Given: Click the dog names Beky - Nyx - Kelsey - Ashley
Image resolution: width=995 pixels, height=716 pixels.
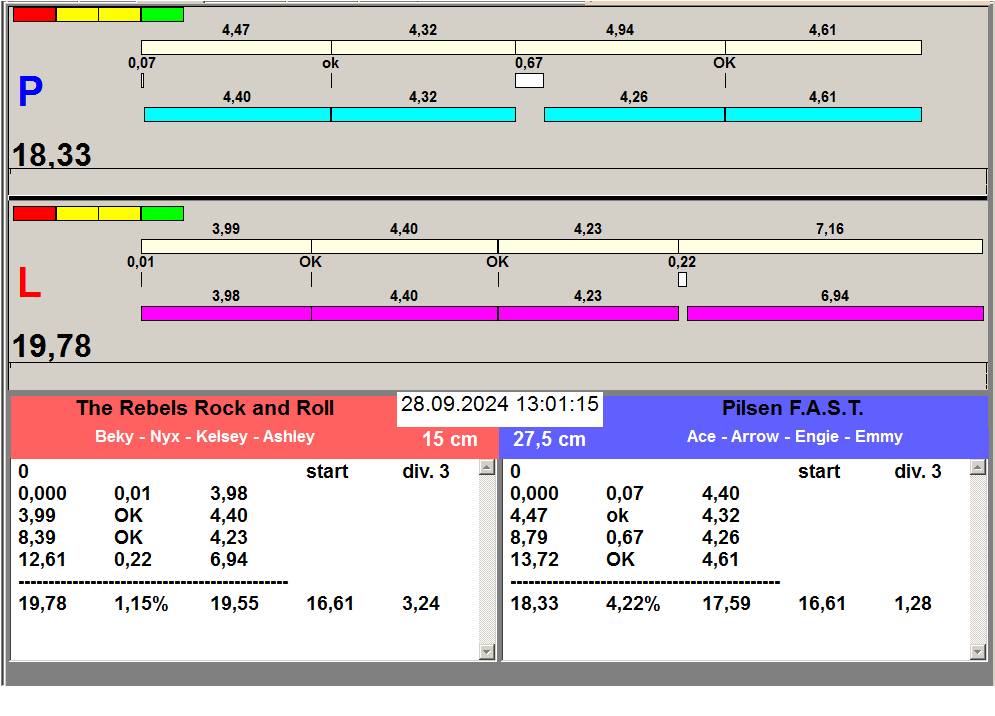Looking at the screenshot, I should [x=205, y=437].
